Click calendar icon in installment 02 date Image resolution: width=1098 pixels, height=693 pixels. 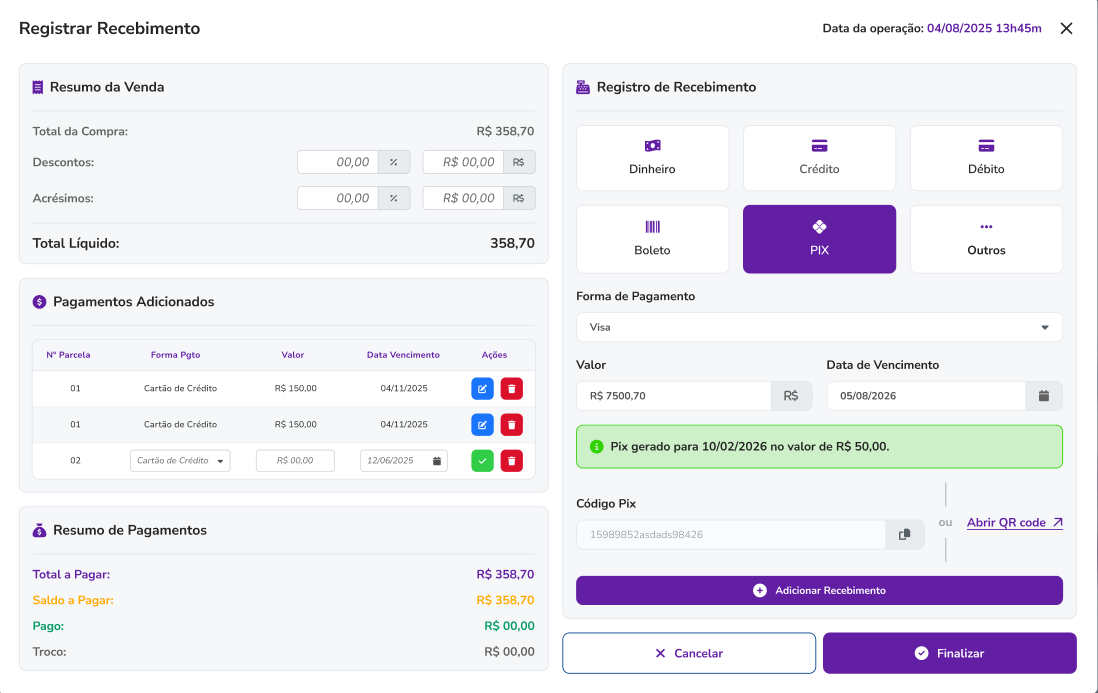point(437,461)
